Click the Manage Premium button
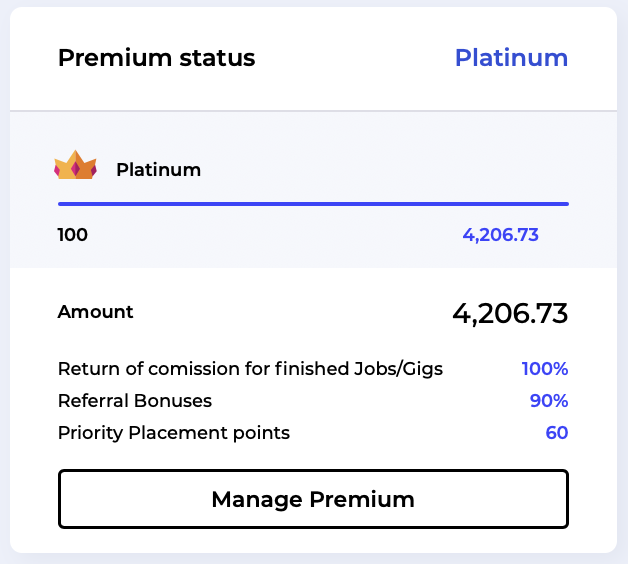Viewport: 628px width, 564px height. point(313,499)
